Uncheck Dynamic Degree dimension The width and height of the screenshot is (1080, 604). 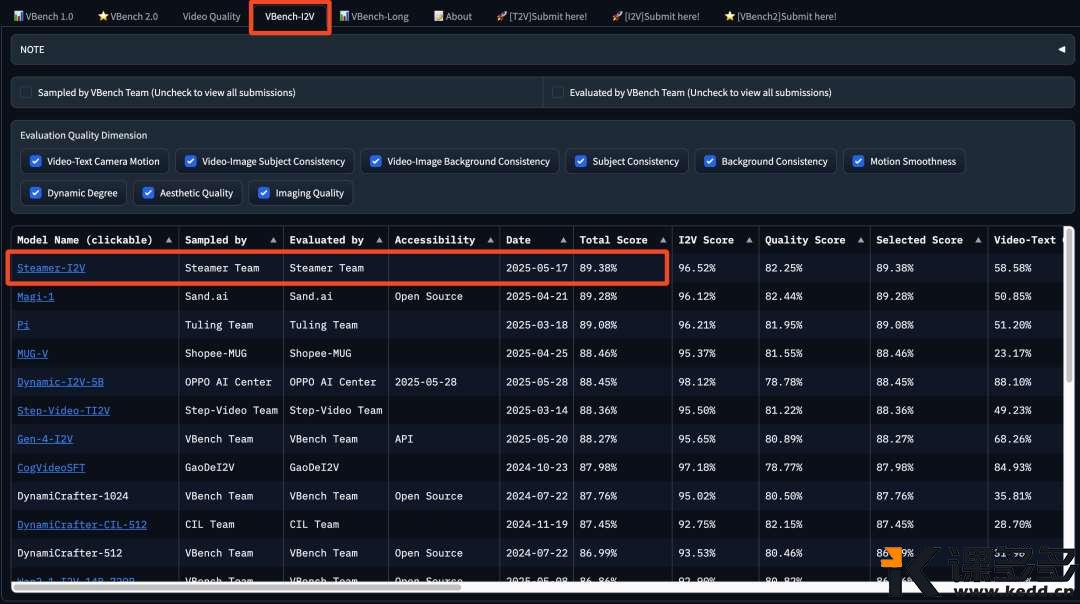(x=35, y=193)
